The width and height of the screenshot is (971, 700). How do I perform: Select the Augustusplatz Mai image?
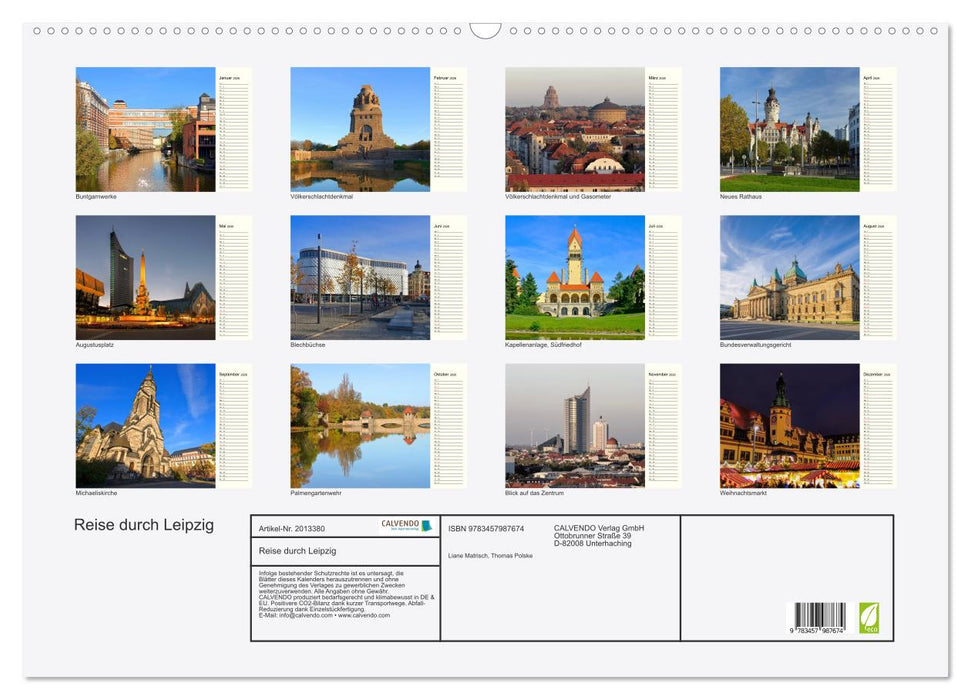tap(145, 278)
